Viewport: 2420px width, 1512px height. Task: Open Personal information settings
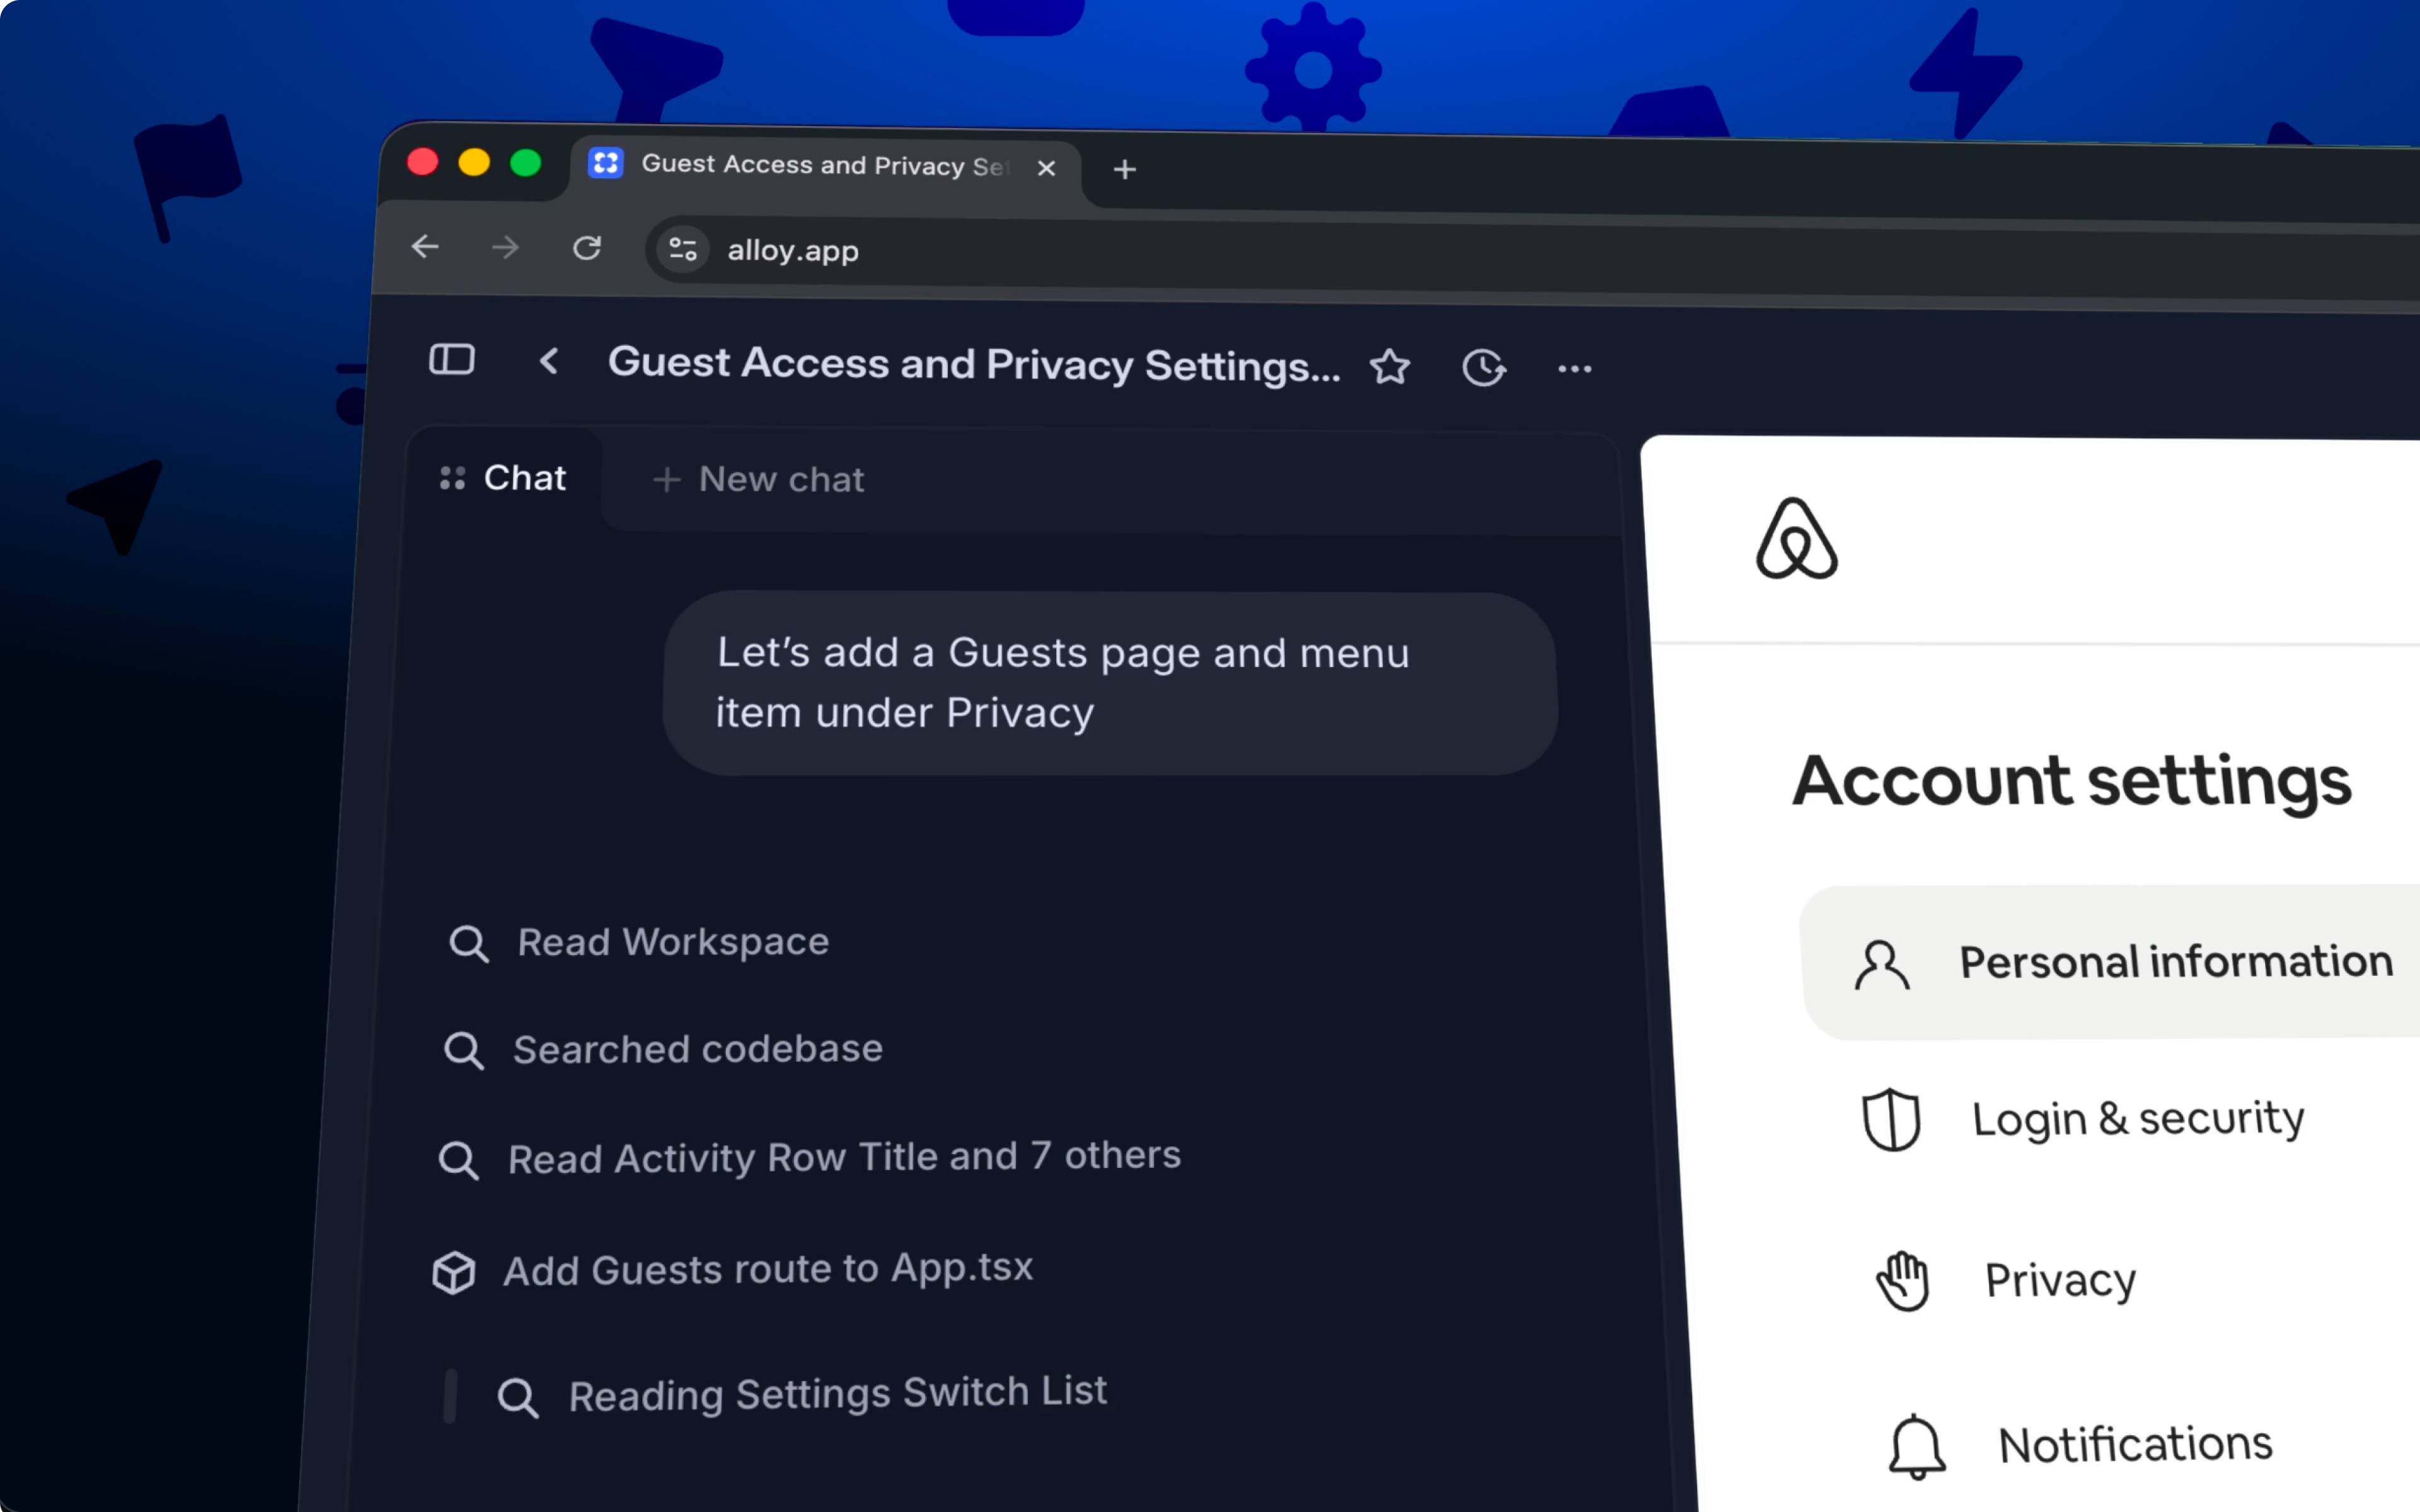[x=2120, y=962]
